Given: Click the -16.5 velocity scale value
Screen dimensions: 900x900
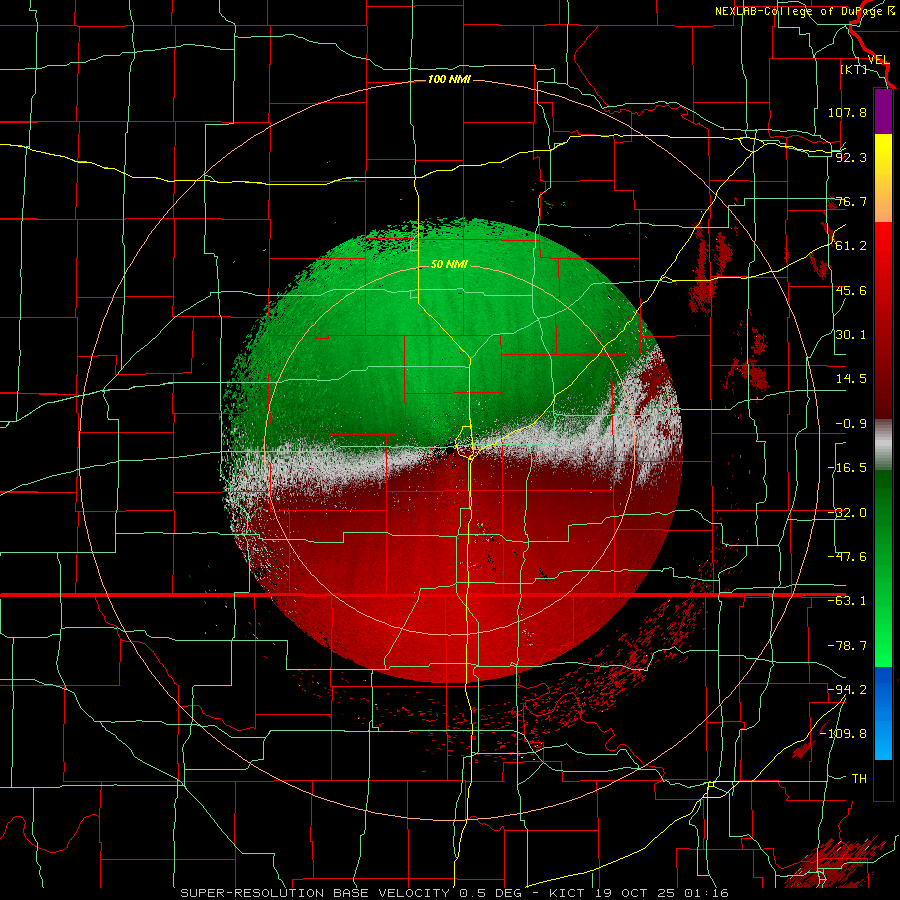Looking at the screenshot, I should [847, 468].
